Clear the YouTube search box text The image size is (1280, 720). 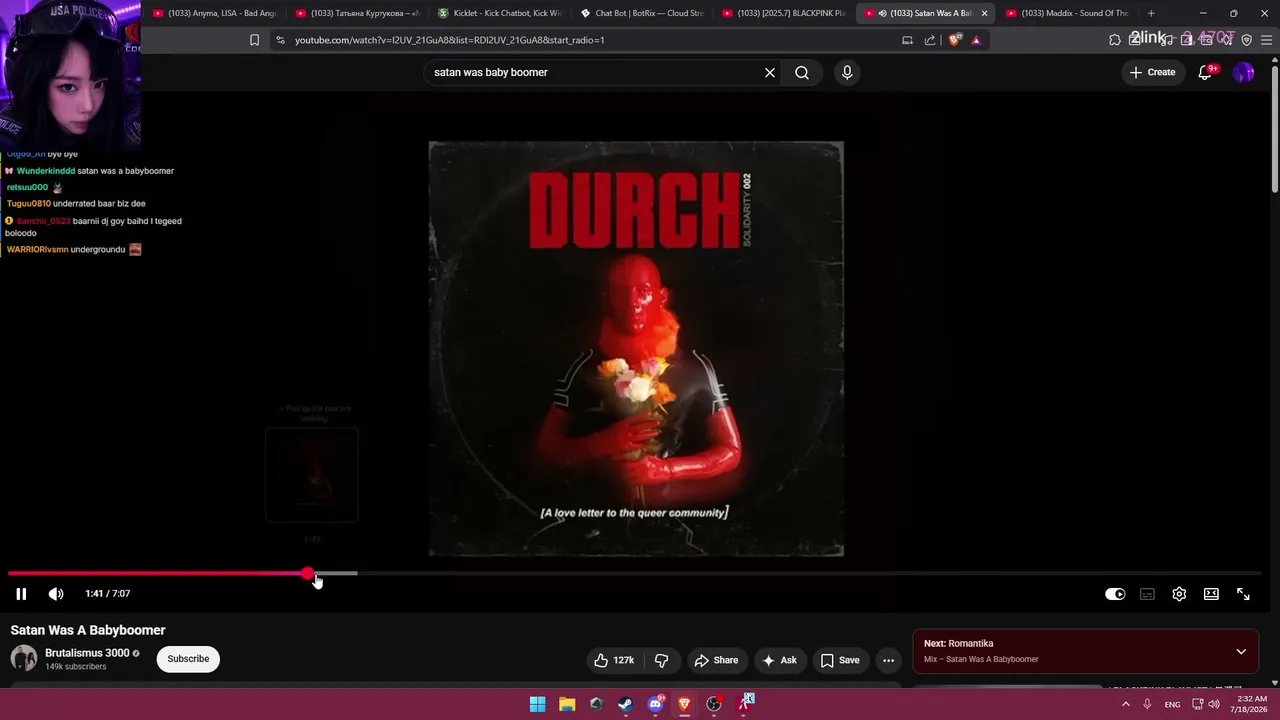[x=770, y=72]
